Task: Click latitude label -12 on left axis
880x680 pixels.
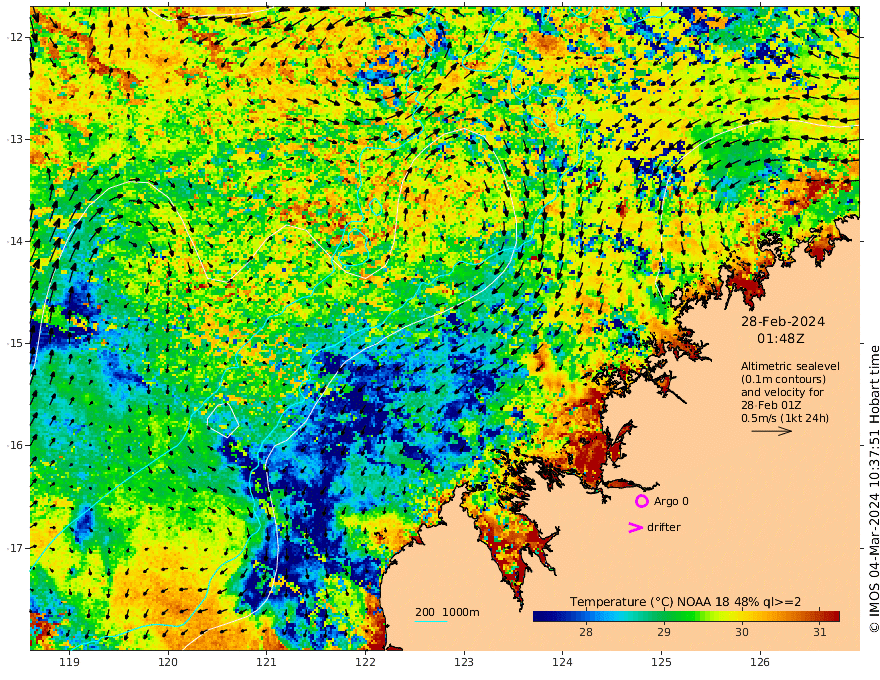Action: click(x=15, y=37)
